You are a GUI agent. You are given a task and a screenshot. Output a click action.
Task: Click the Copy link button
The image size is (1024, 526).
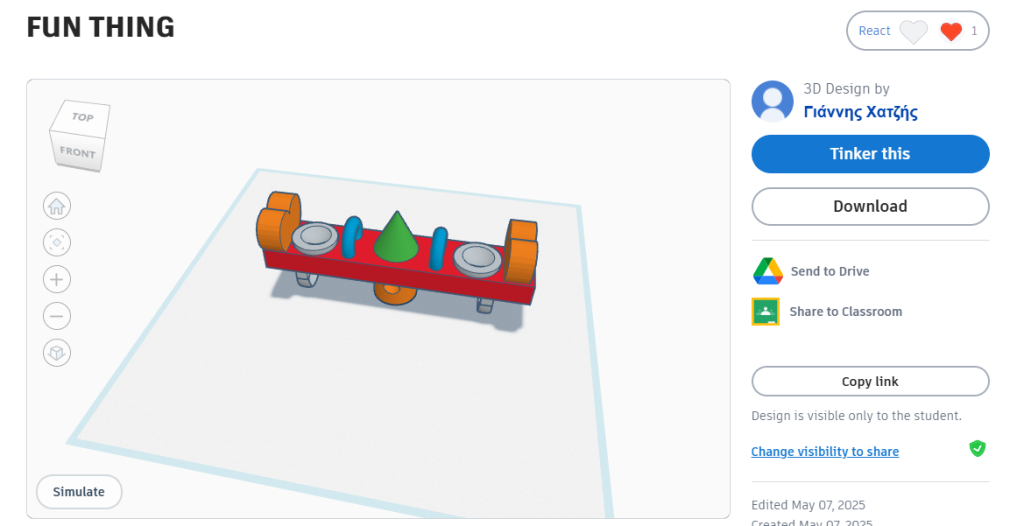click(871, 382)
